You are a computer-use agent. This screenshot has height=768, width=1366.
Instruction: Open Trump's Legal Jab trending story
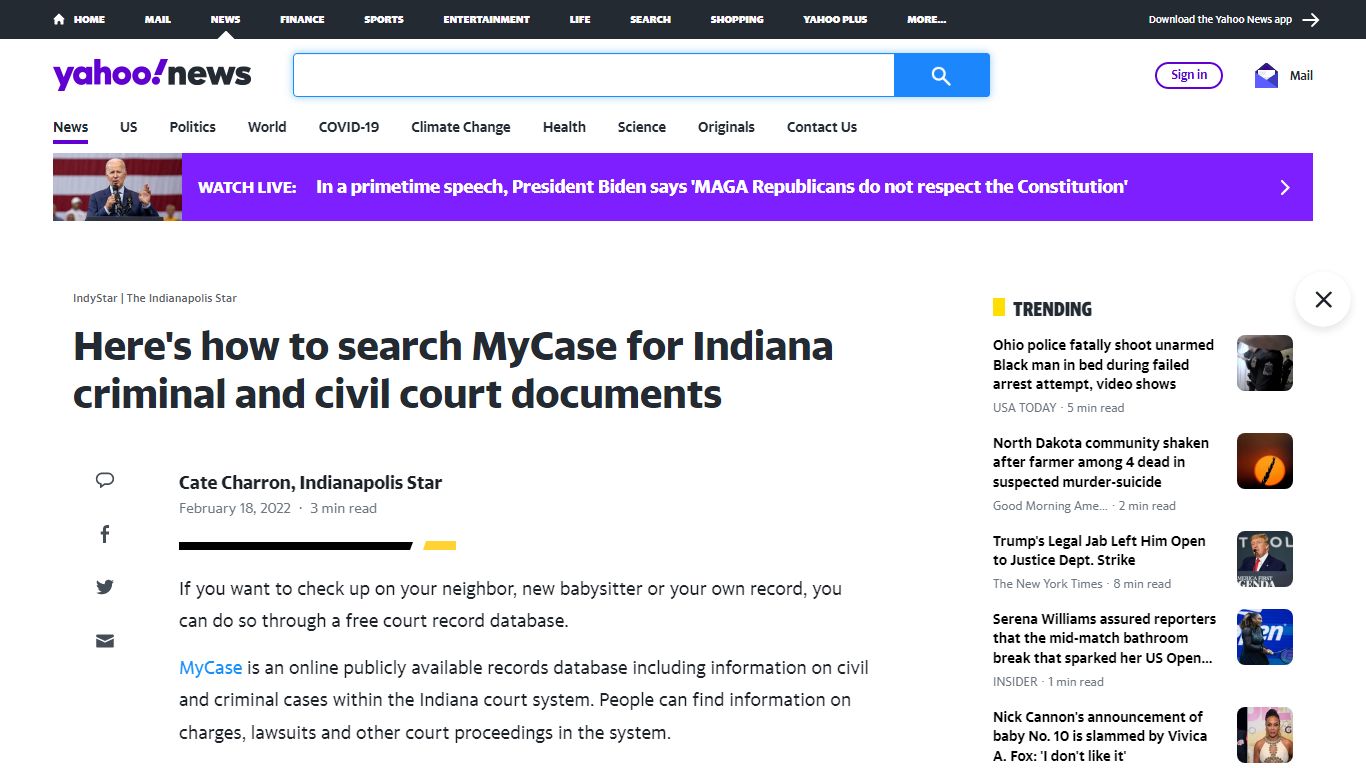point(1099,550)
